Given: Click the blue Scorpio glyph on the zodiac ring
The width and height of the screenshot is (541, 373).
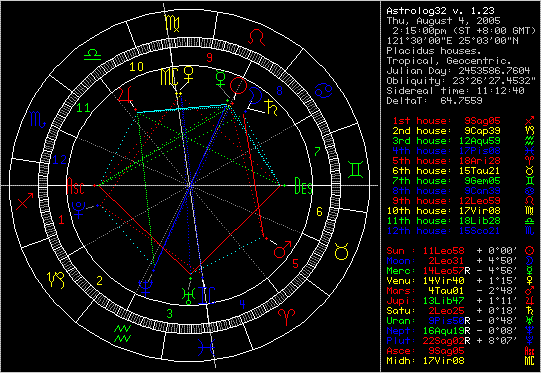Looking at the screenshot, I should [x=38, y=119].
